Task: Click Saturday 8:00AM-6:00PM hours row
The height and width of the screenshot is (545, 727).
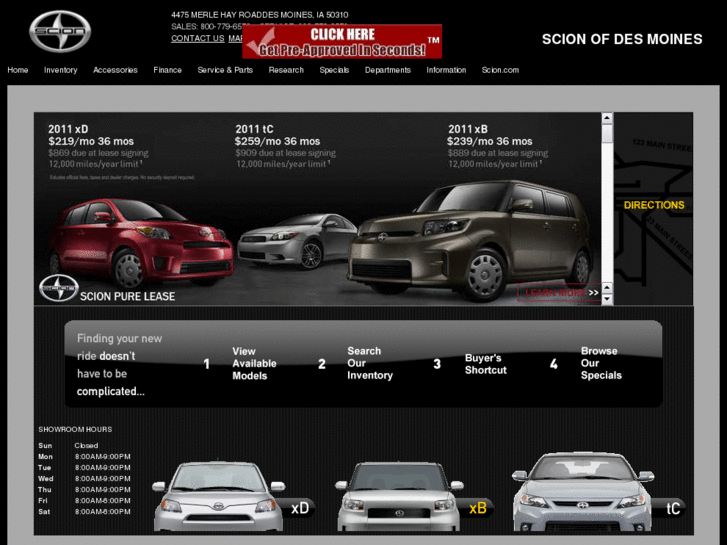Action: point(84,512)
